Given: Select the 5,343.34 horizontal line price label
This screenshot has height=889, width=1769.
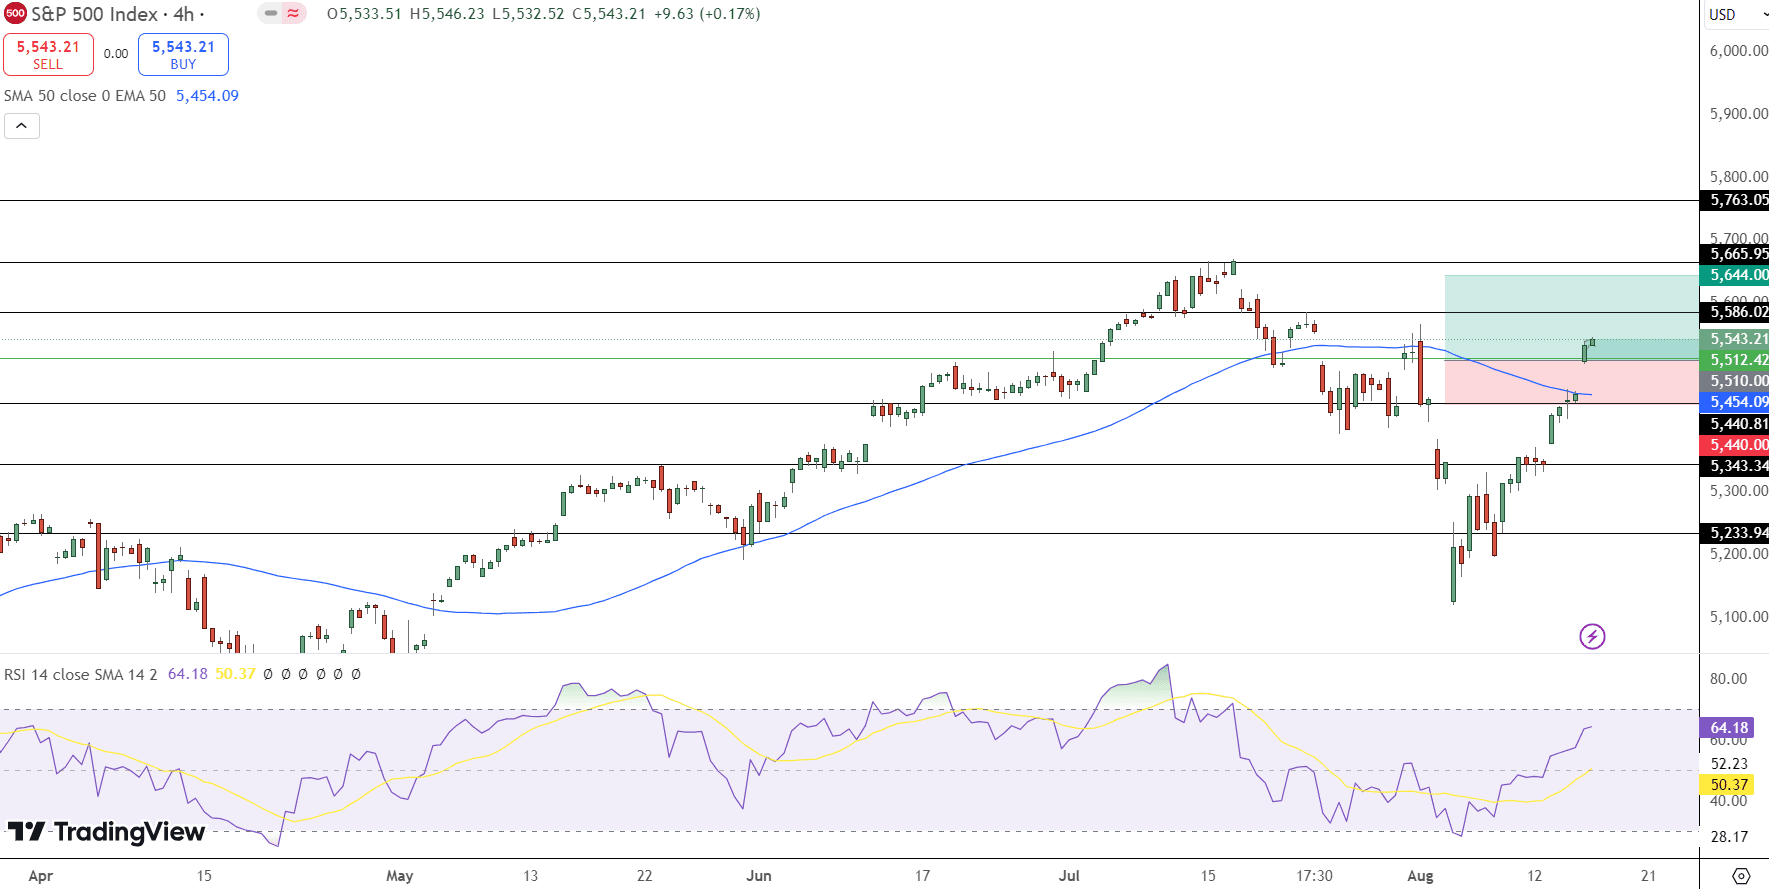Looking at the screenshot, I should (x=1735, y=466).
